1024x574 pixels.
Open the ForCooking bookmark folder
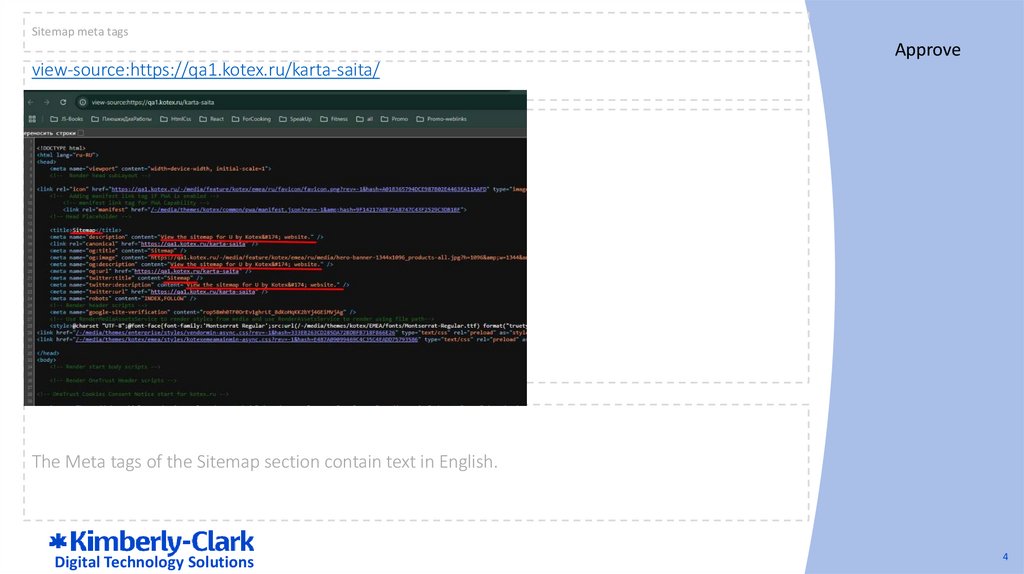click(251, 119)
